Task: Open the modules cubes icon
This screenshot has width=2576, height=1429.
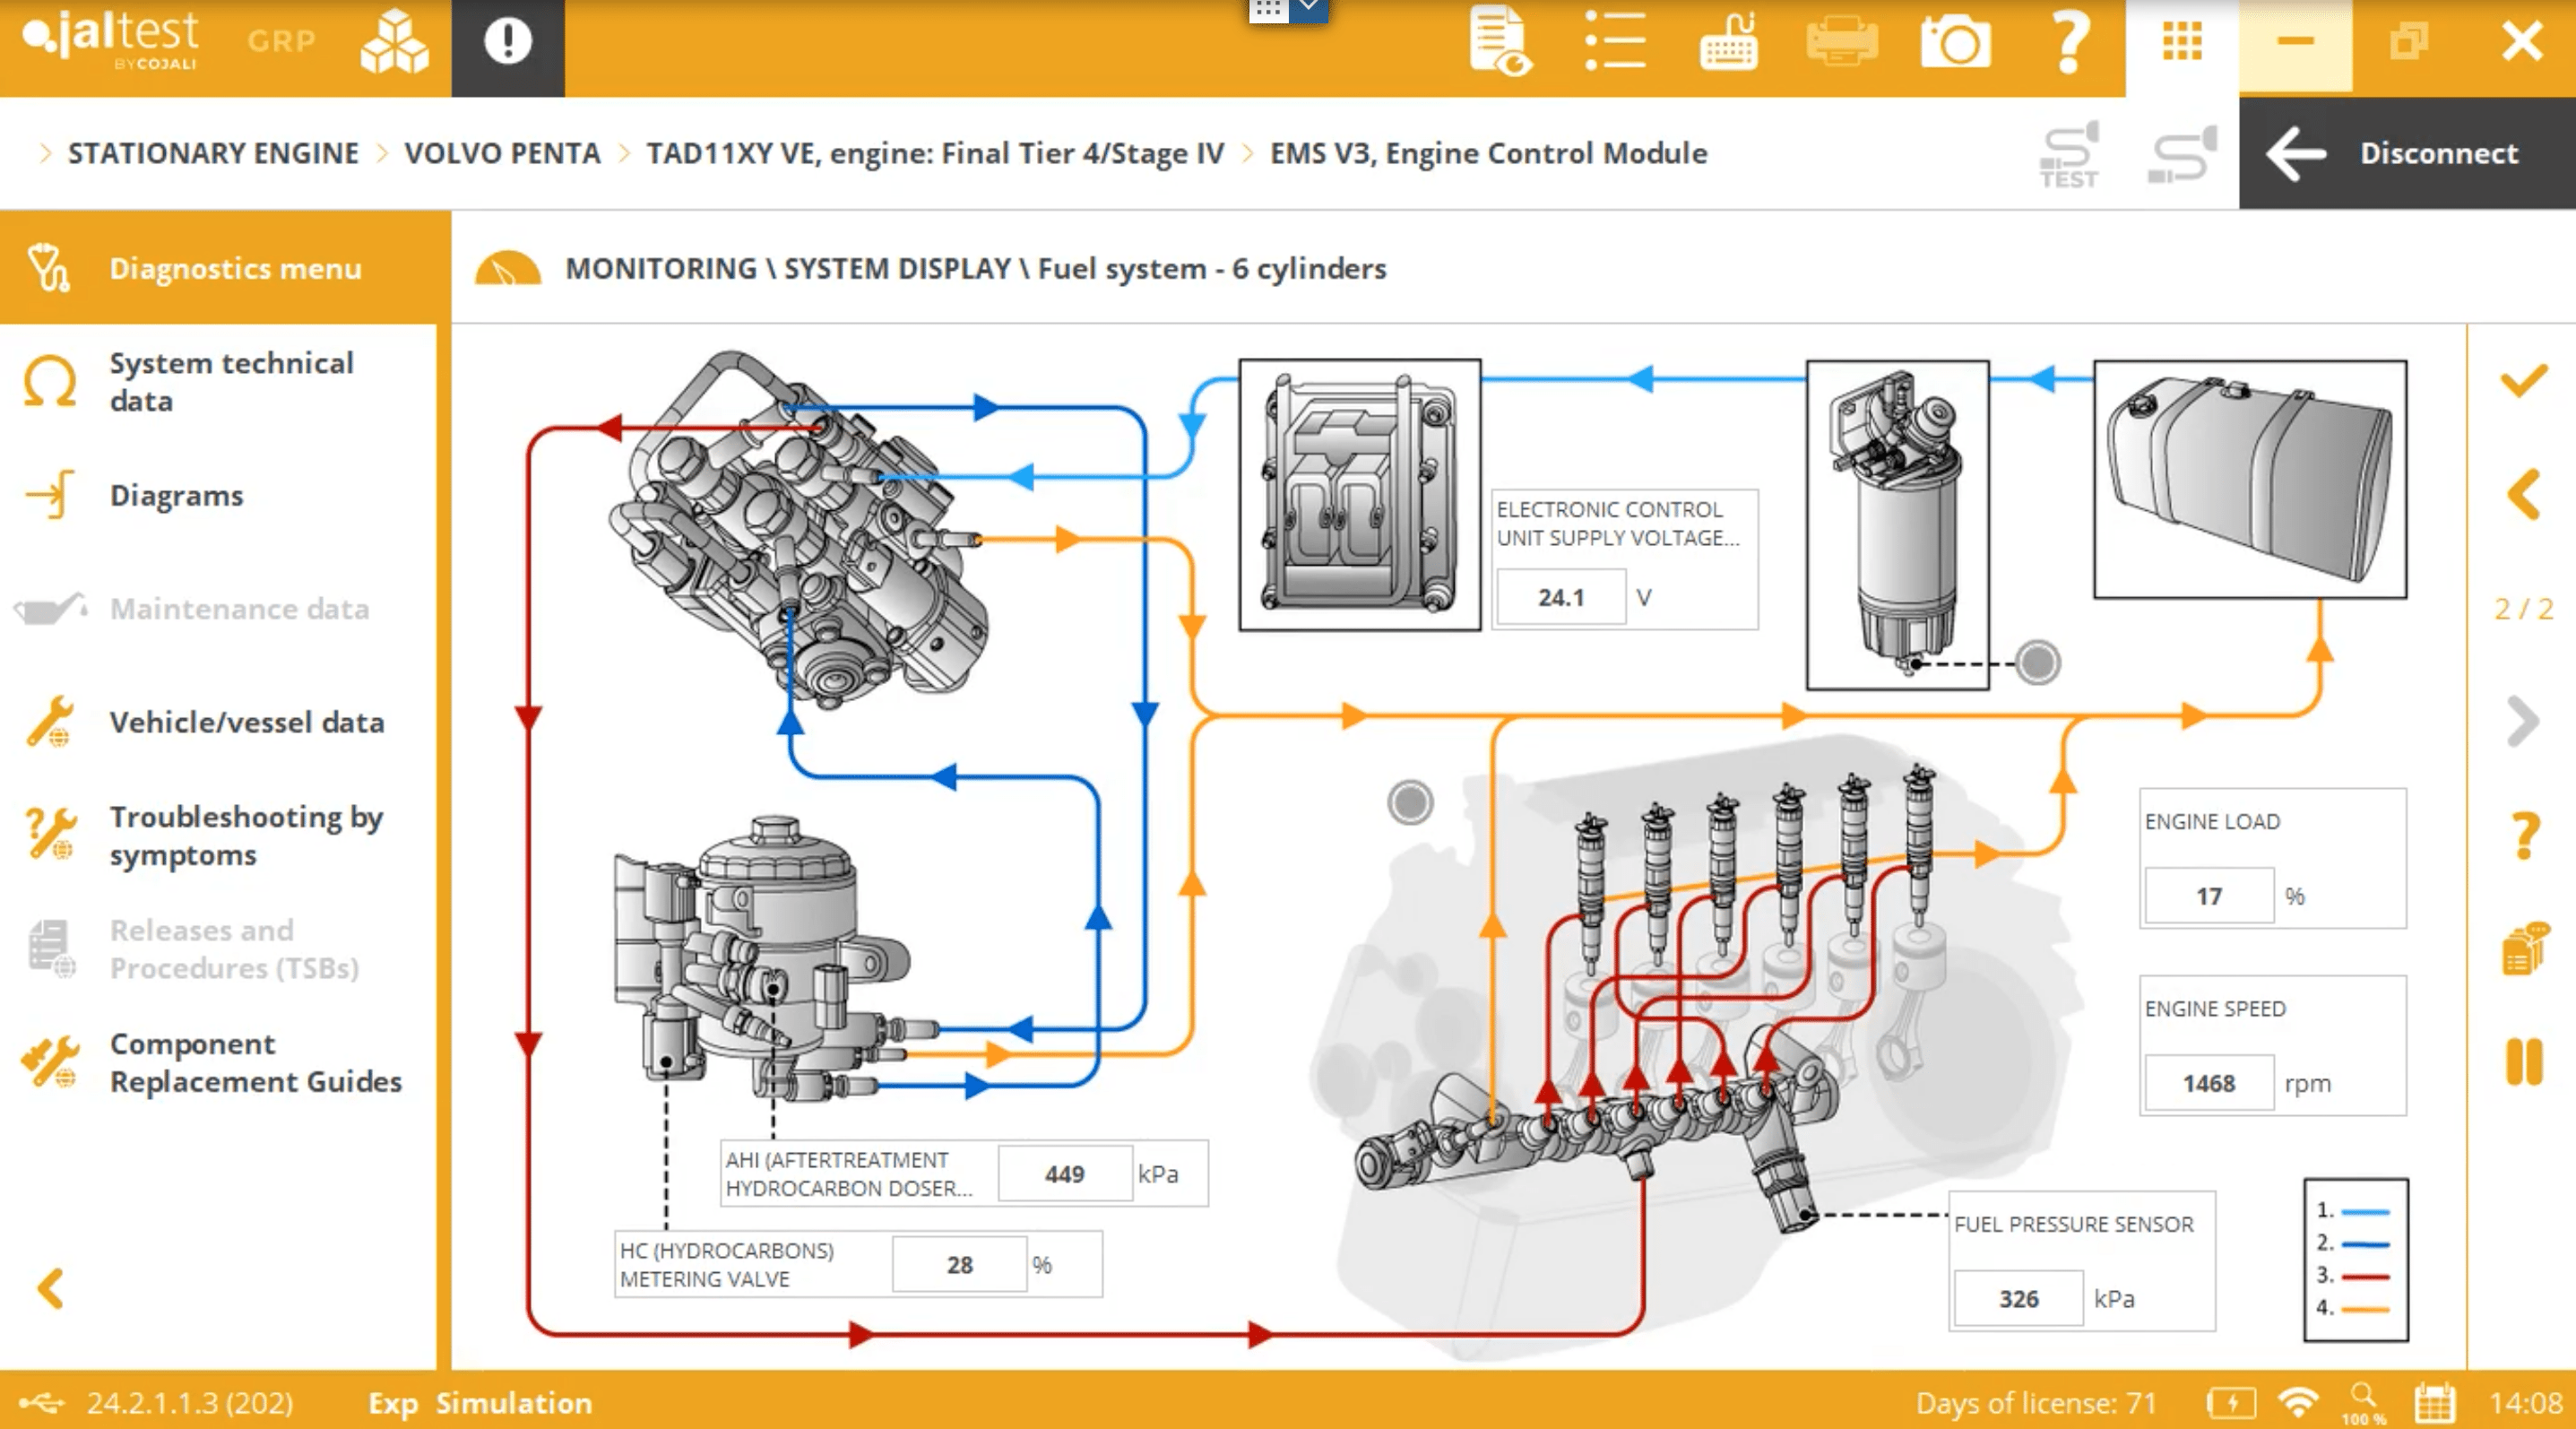Action: [394, 42]
